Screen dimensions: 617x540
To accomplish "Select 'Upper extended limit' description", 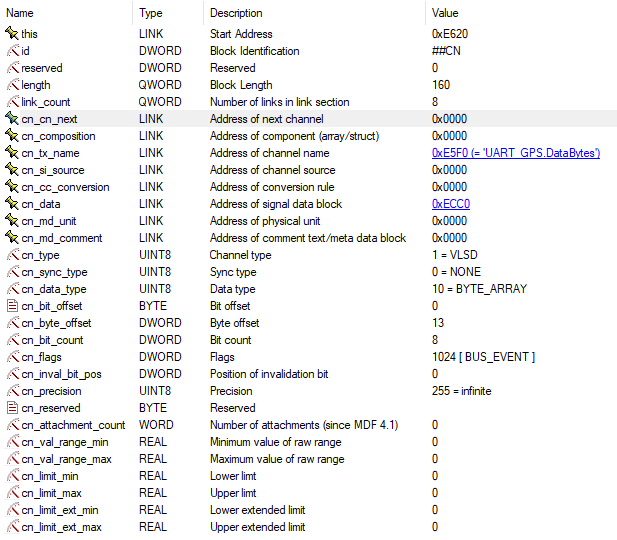I will [x=257, y=527].
